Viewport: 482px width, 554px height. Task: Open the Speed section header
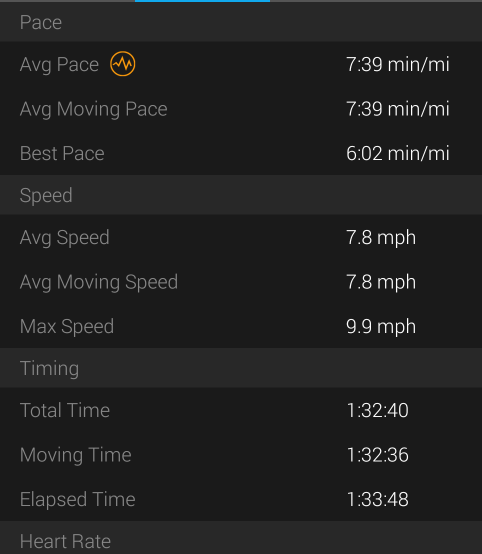(241, 195)
